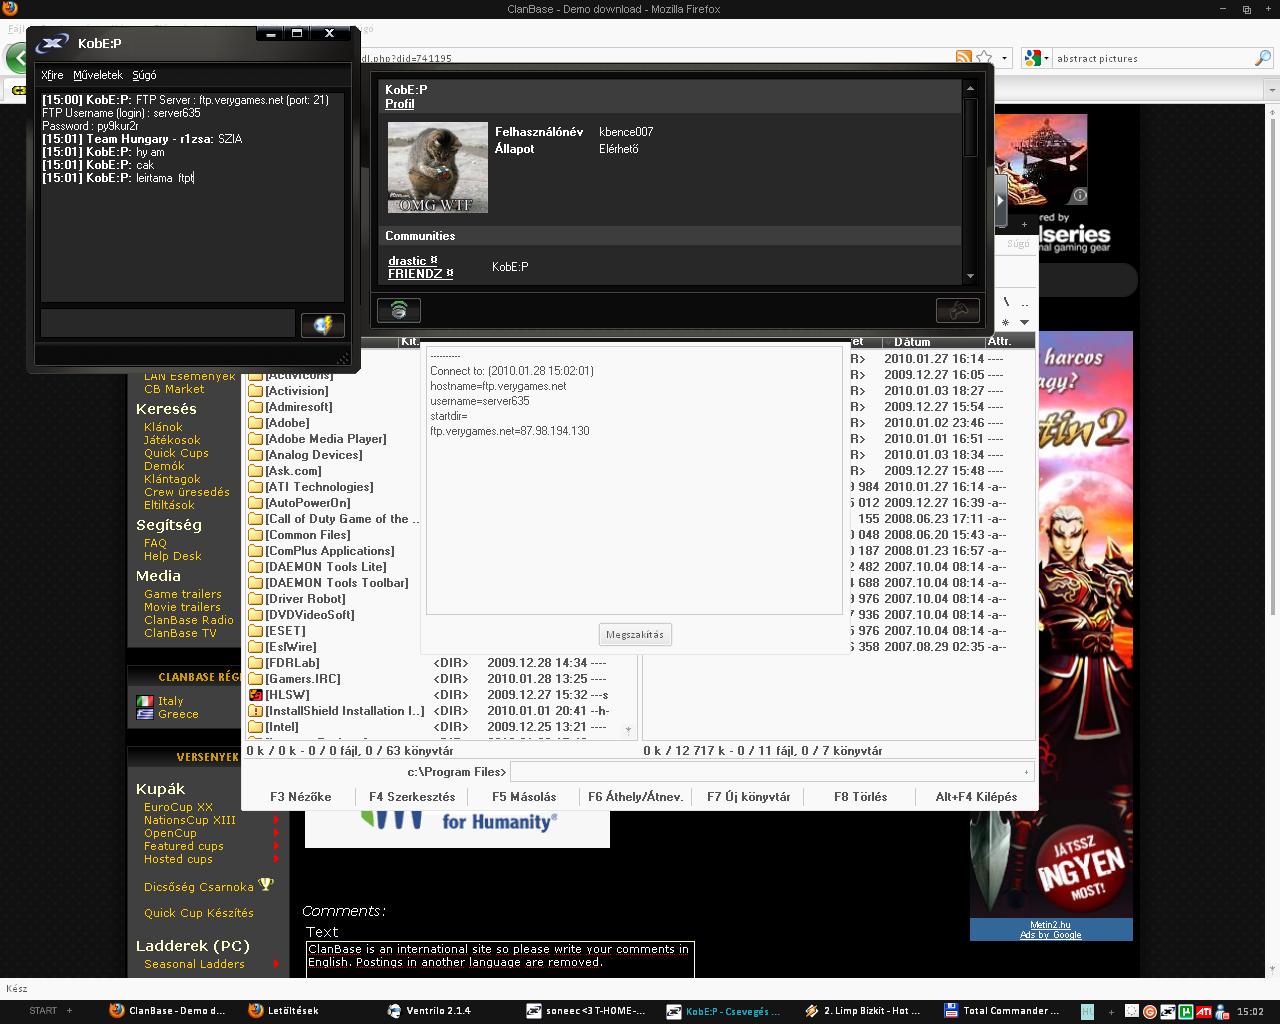Viewport: 1280px width, 1024px height.
Task: Click the Xfire logo in chat title bar
Action: 53,43
